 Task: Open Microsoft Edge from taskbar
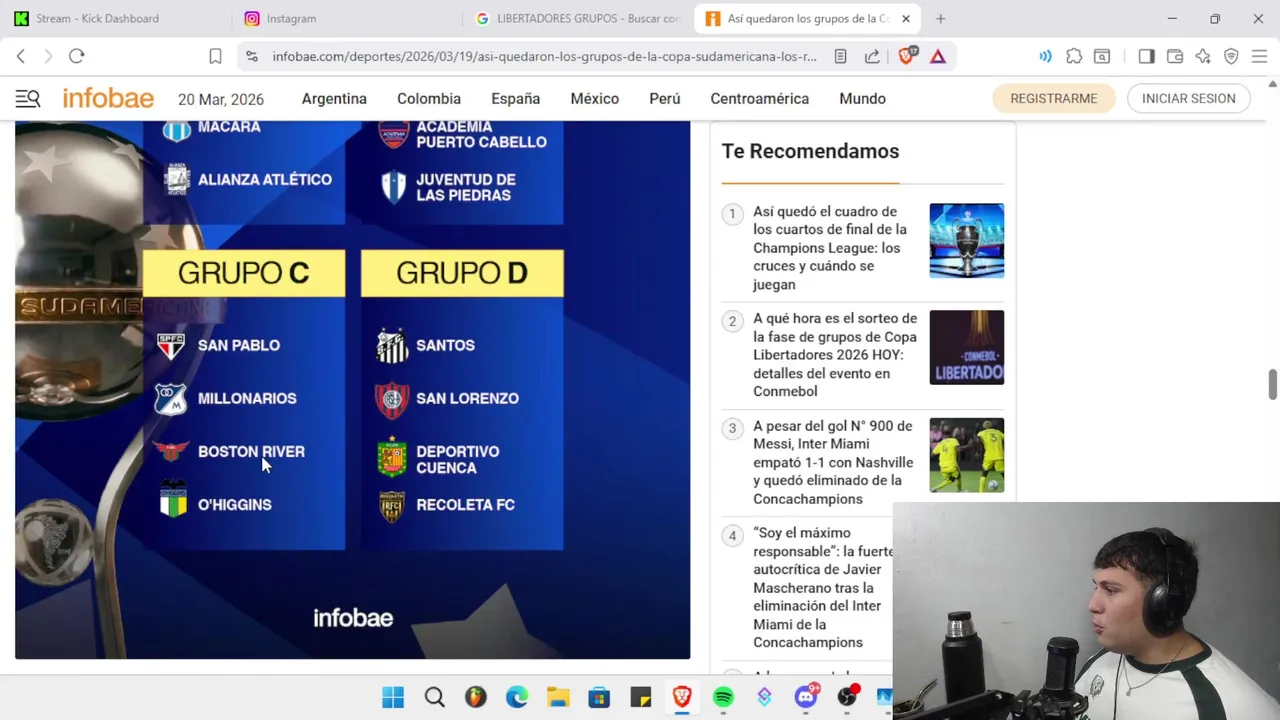tap(517, 697)
